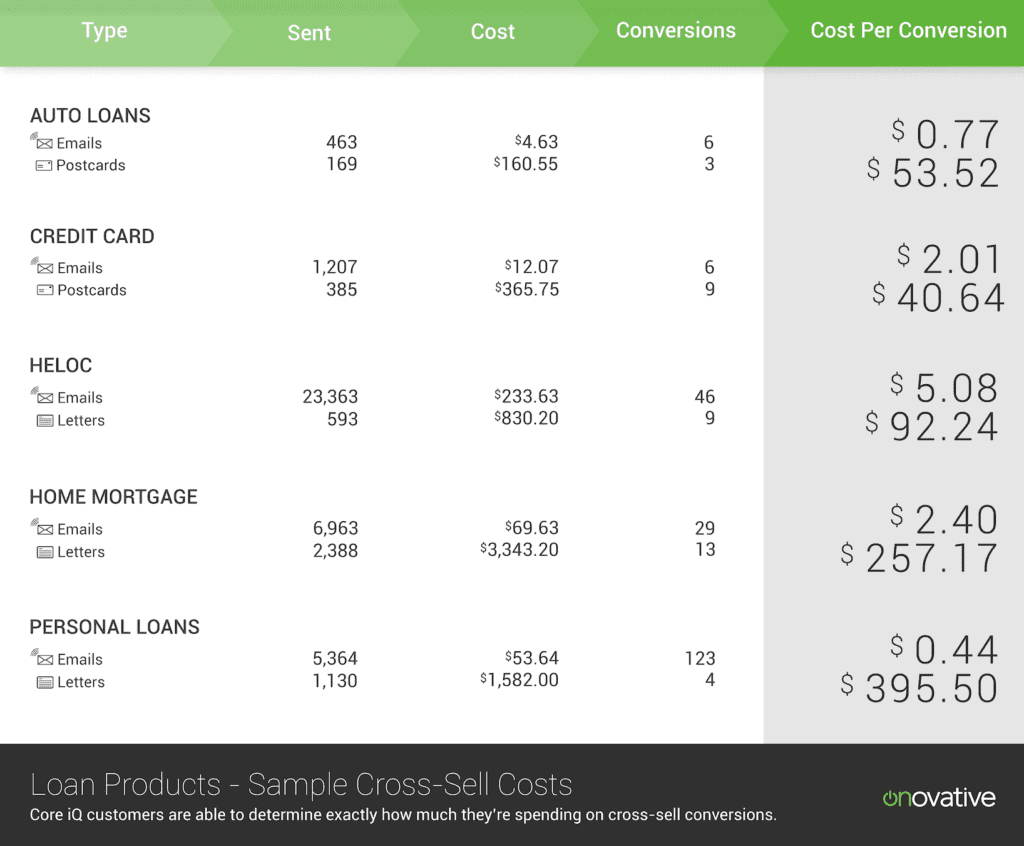The width and height of the screenshot is (1024, 846).
Task: Click the sent value 5,364
Action: (x=335, y=659)
